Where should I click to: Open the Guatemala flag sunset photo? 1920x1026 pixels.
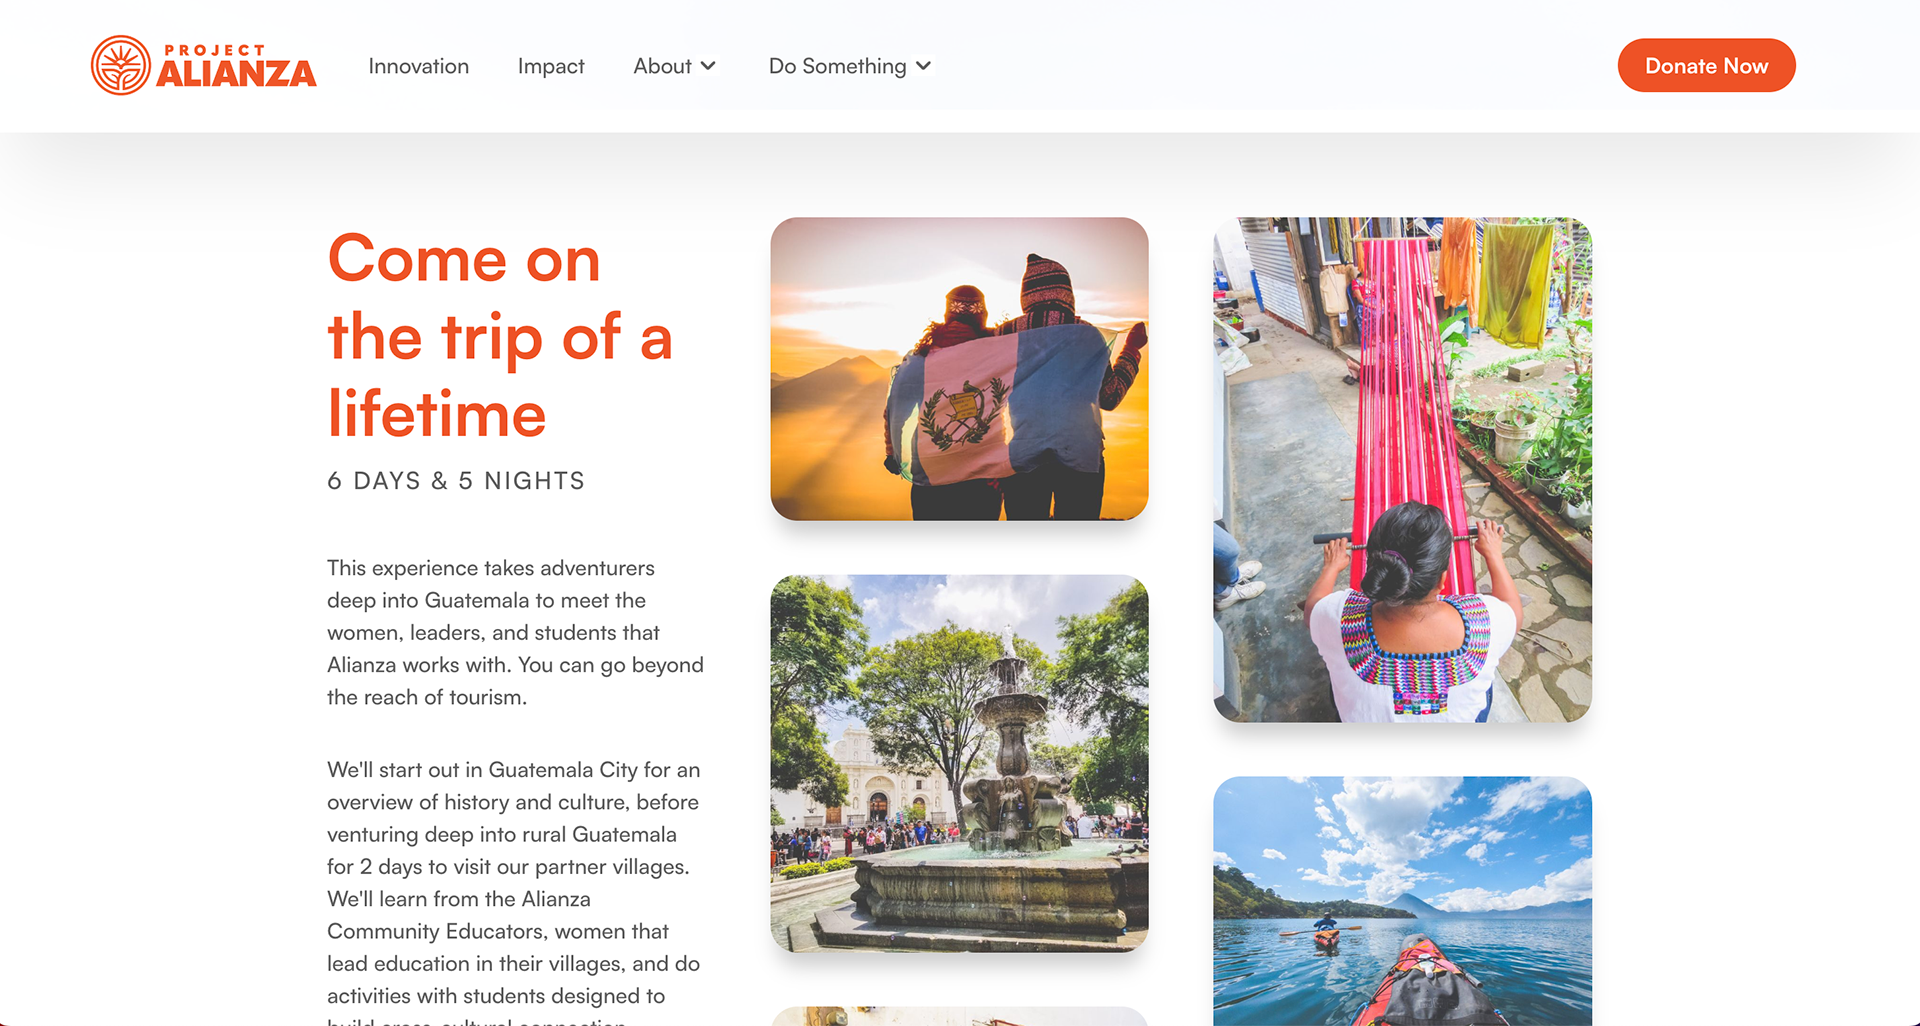coord(959,369)
